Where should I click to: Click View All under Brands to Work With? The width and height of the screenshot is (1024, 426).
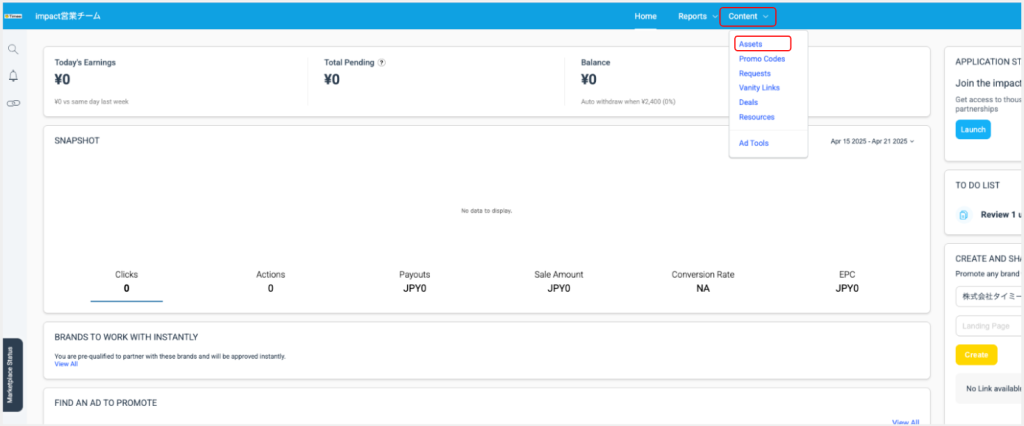pyautogui.click(x=66, y=364)
